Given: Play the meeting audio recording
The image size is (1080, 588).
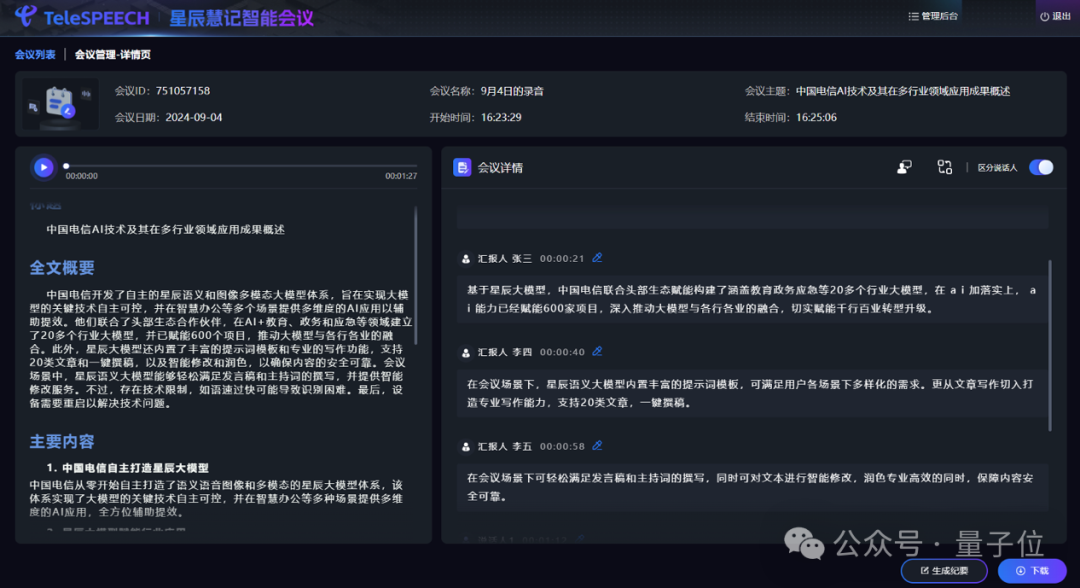Looking at the screenshot, I should pos(44,167).
